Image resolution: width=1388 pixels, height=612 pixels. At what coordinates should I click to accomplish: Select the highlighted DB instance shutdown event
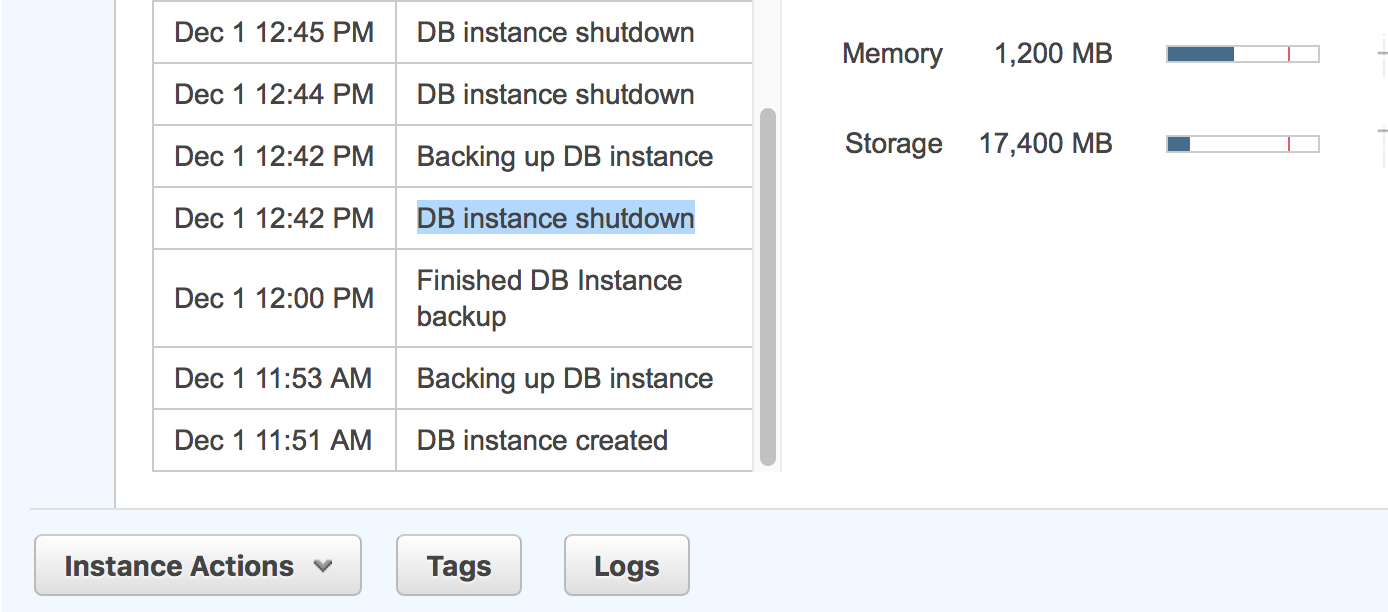point(555,218)
